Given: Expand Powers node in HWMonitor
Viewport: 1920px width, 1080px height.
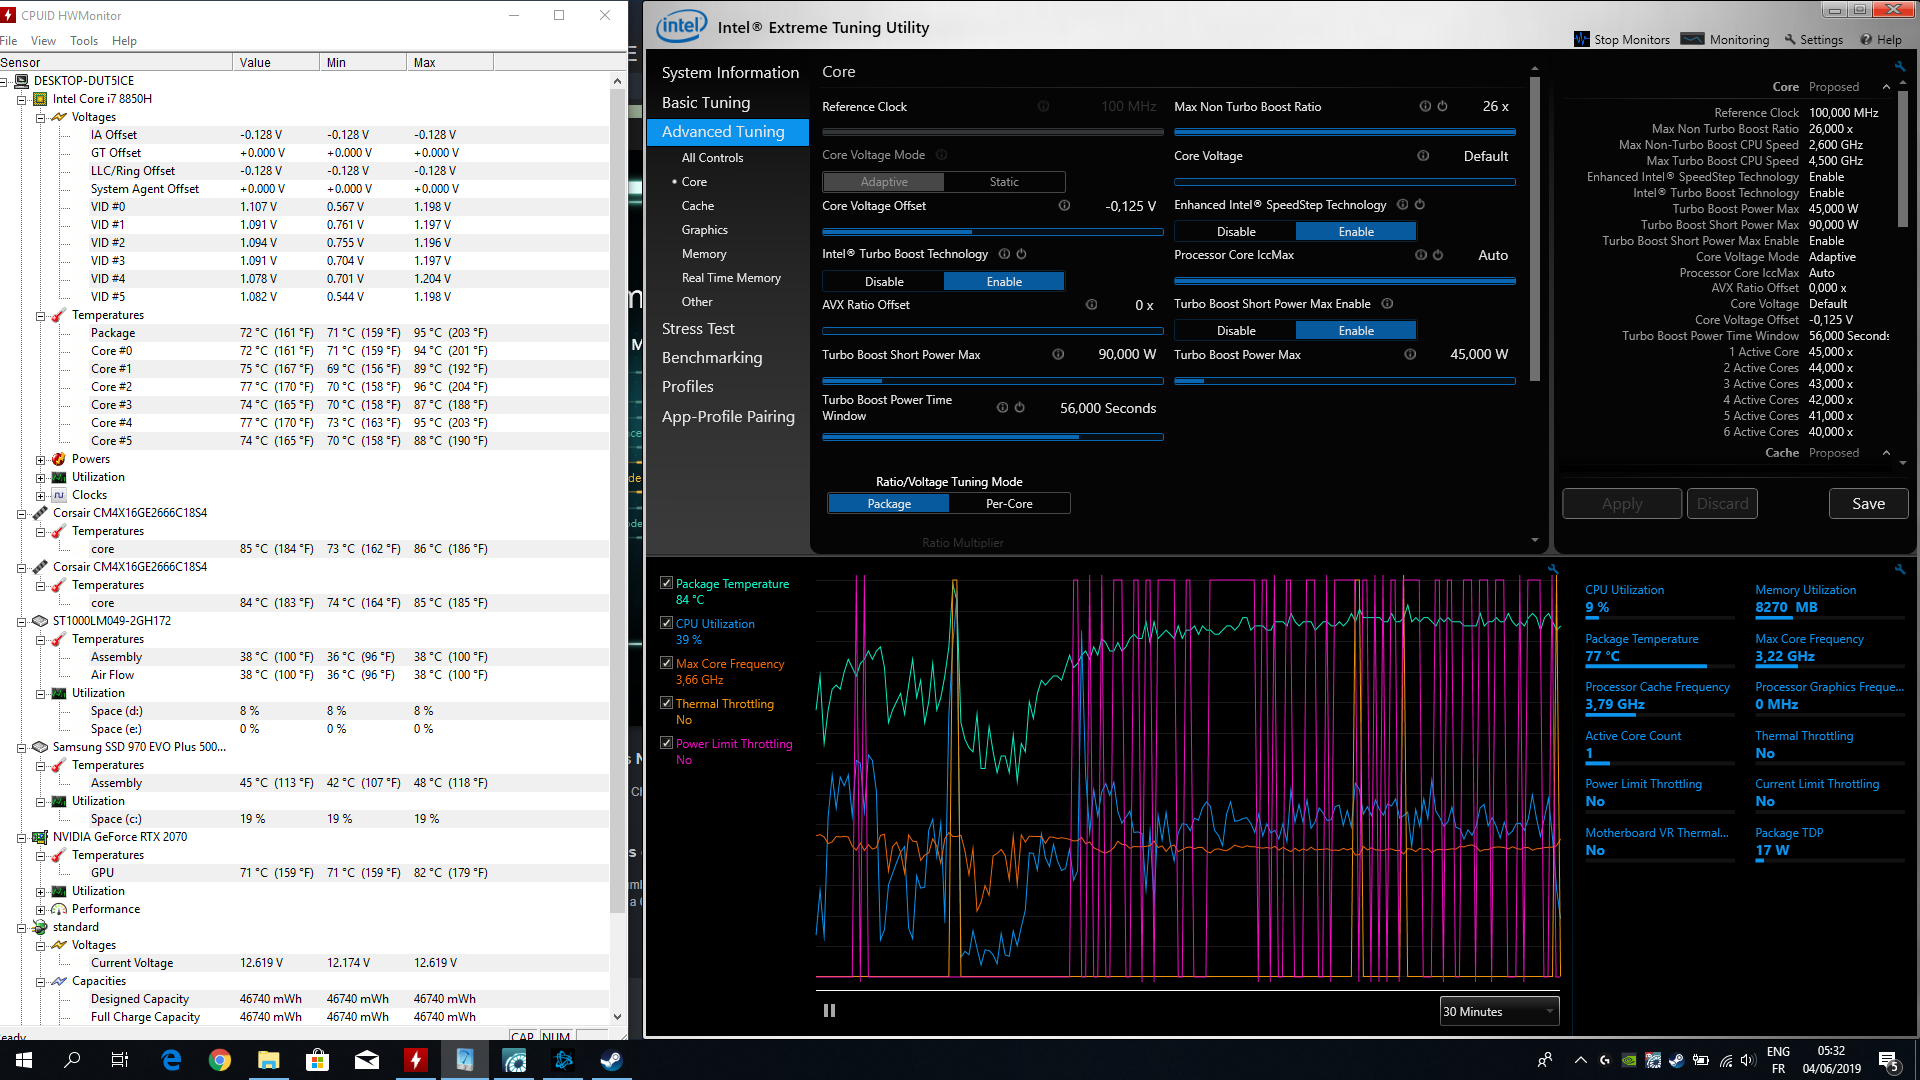Looking at the screenshot, I should point(40,460).
